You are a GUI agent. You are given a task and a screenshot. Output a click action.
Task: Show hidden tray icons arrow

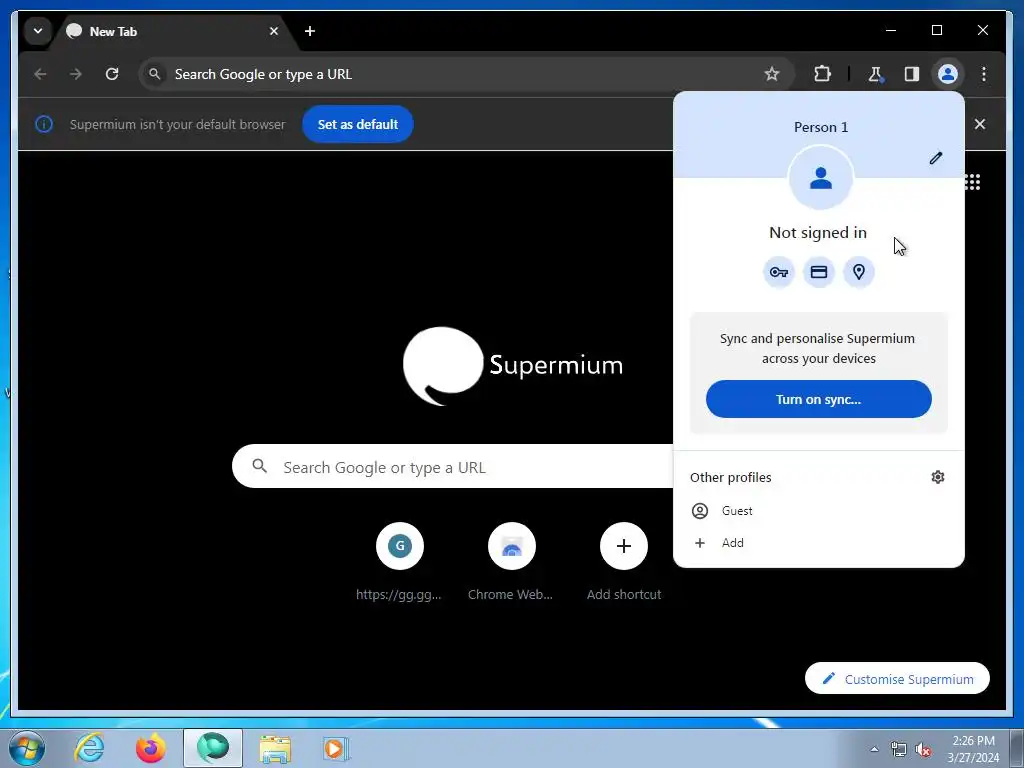874,749
